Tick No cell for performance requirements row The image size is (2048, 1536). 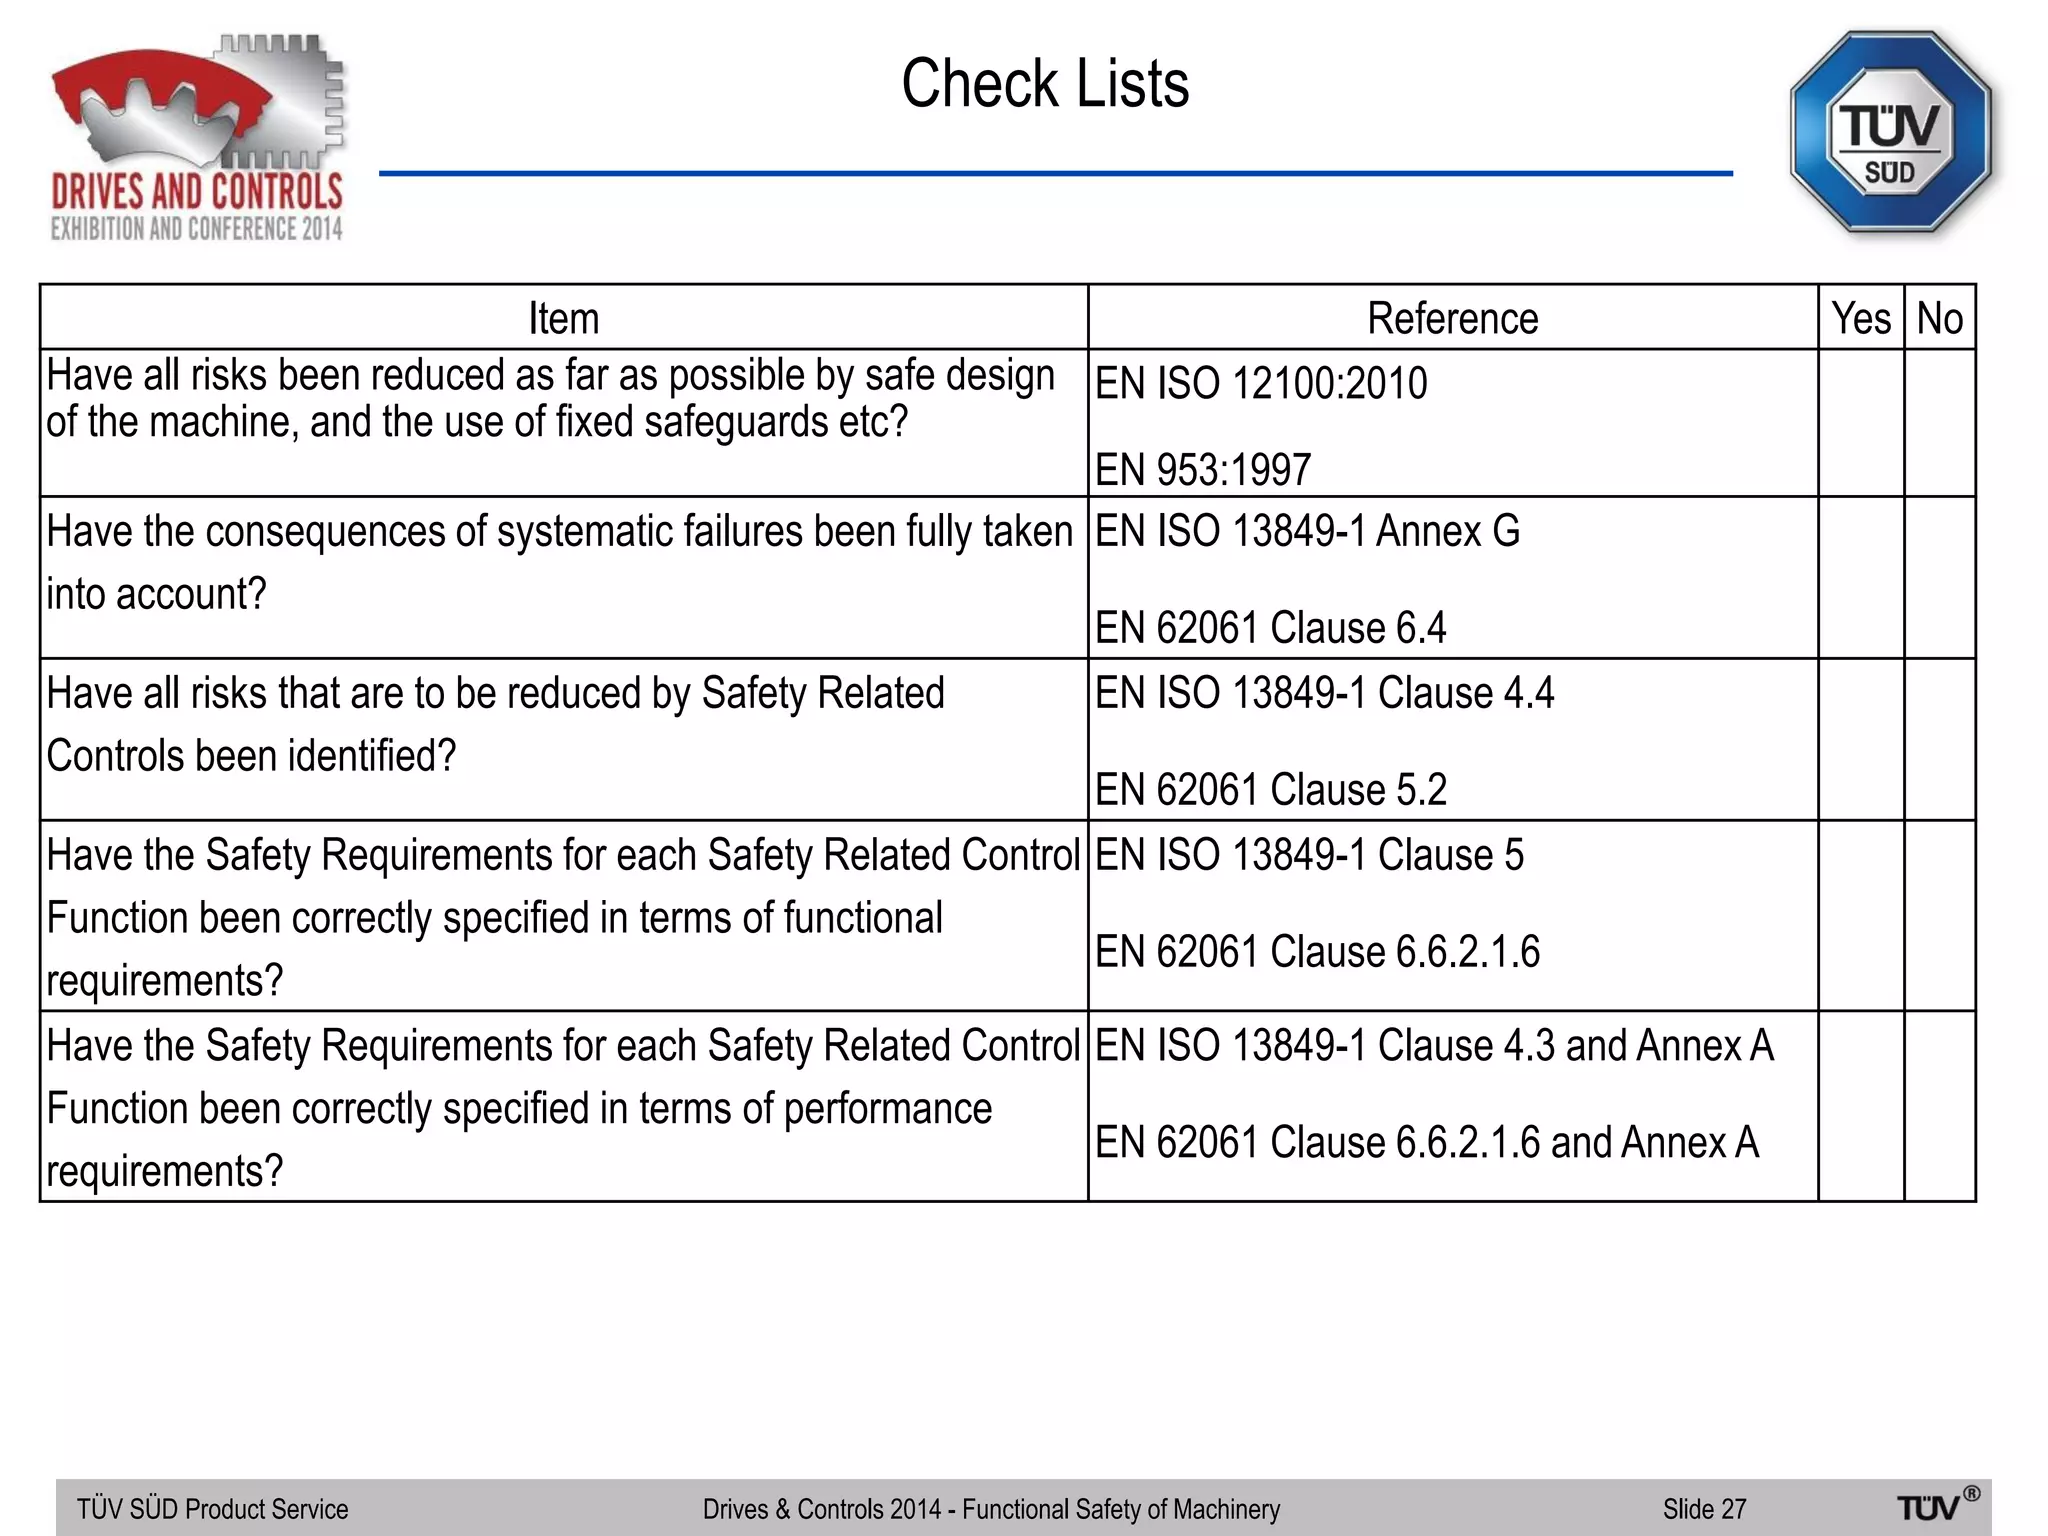[x=1940, y=1107]
